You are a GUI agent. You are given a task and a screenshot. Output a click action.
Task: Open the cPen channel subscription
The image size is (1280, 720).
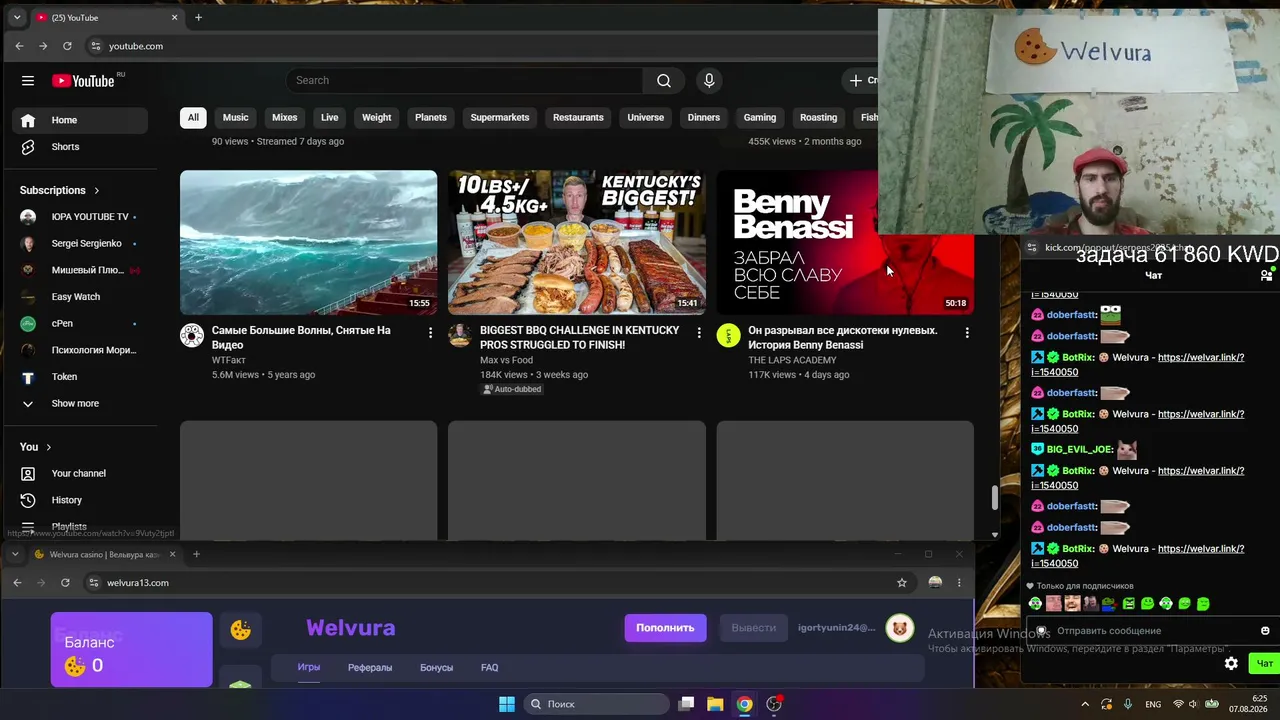80,324
